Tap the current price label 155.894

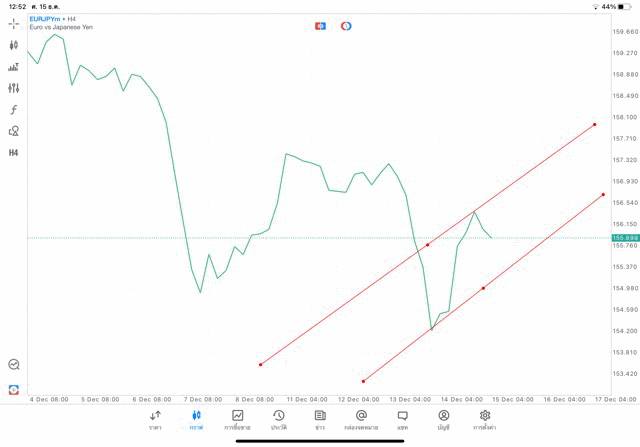click(624, 237)
